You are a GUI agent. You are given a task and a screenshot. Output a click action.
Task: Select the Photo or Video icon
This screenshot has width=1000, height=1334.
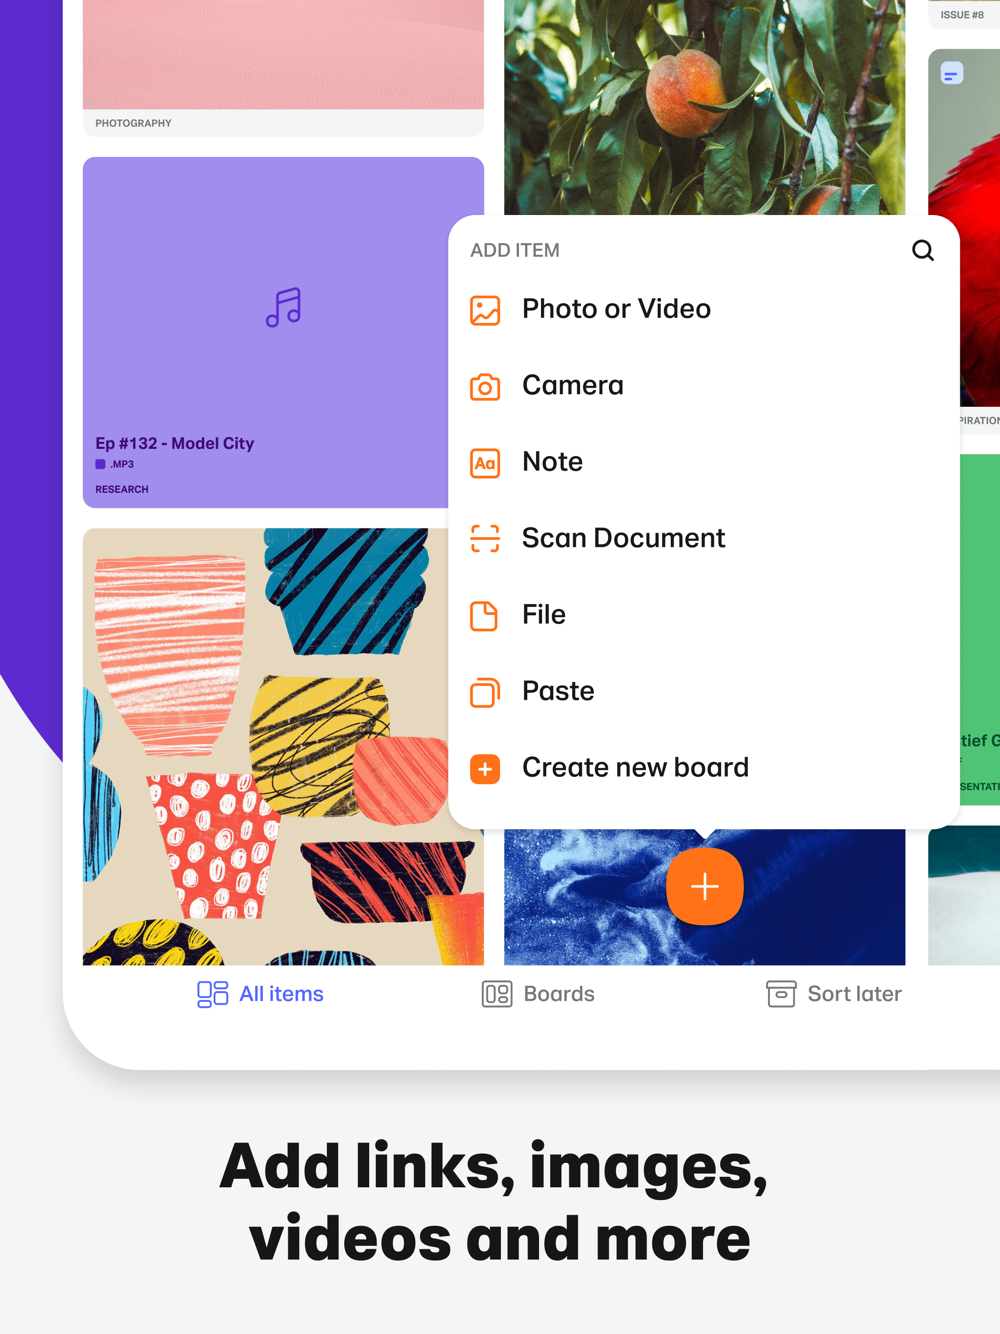(x=485, y=310)
